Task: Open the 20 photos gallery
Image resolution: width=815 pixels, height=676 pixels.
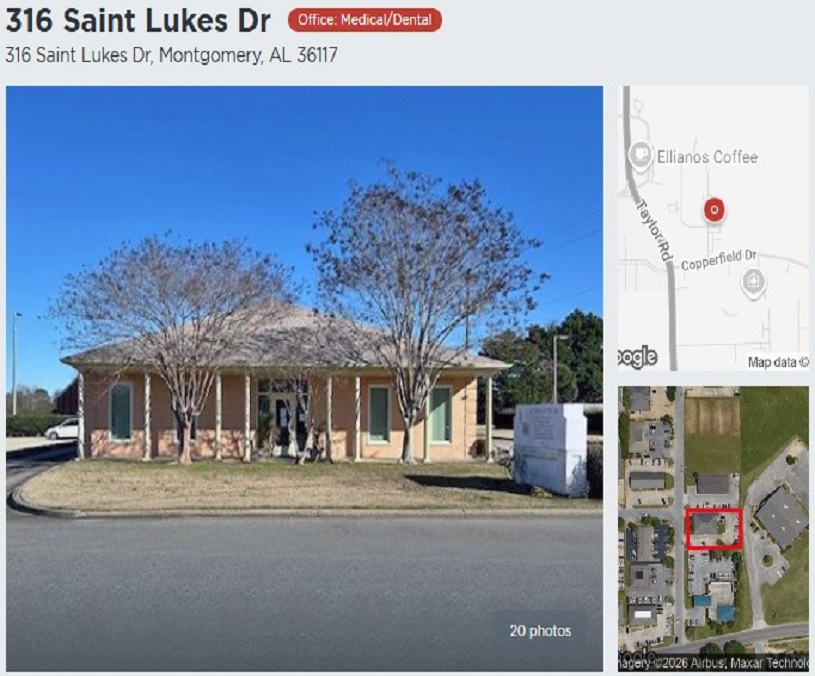Action: point(540,631)
